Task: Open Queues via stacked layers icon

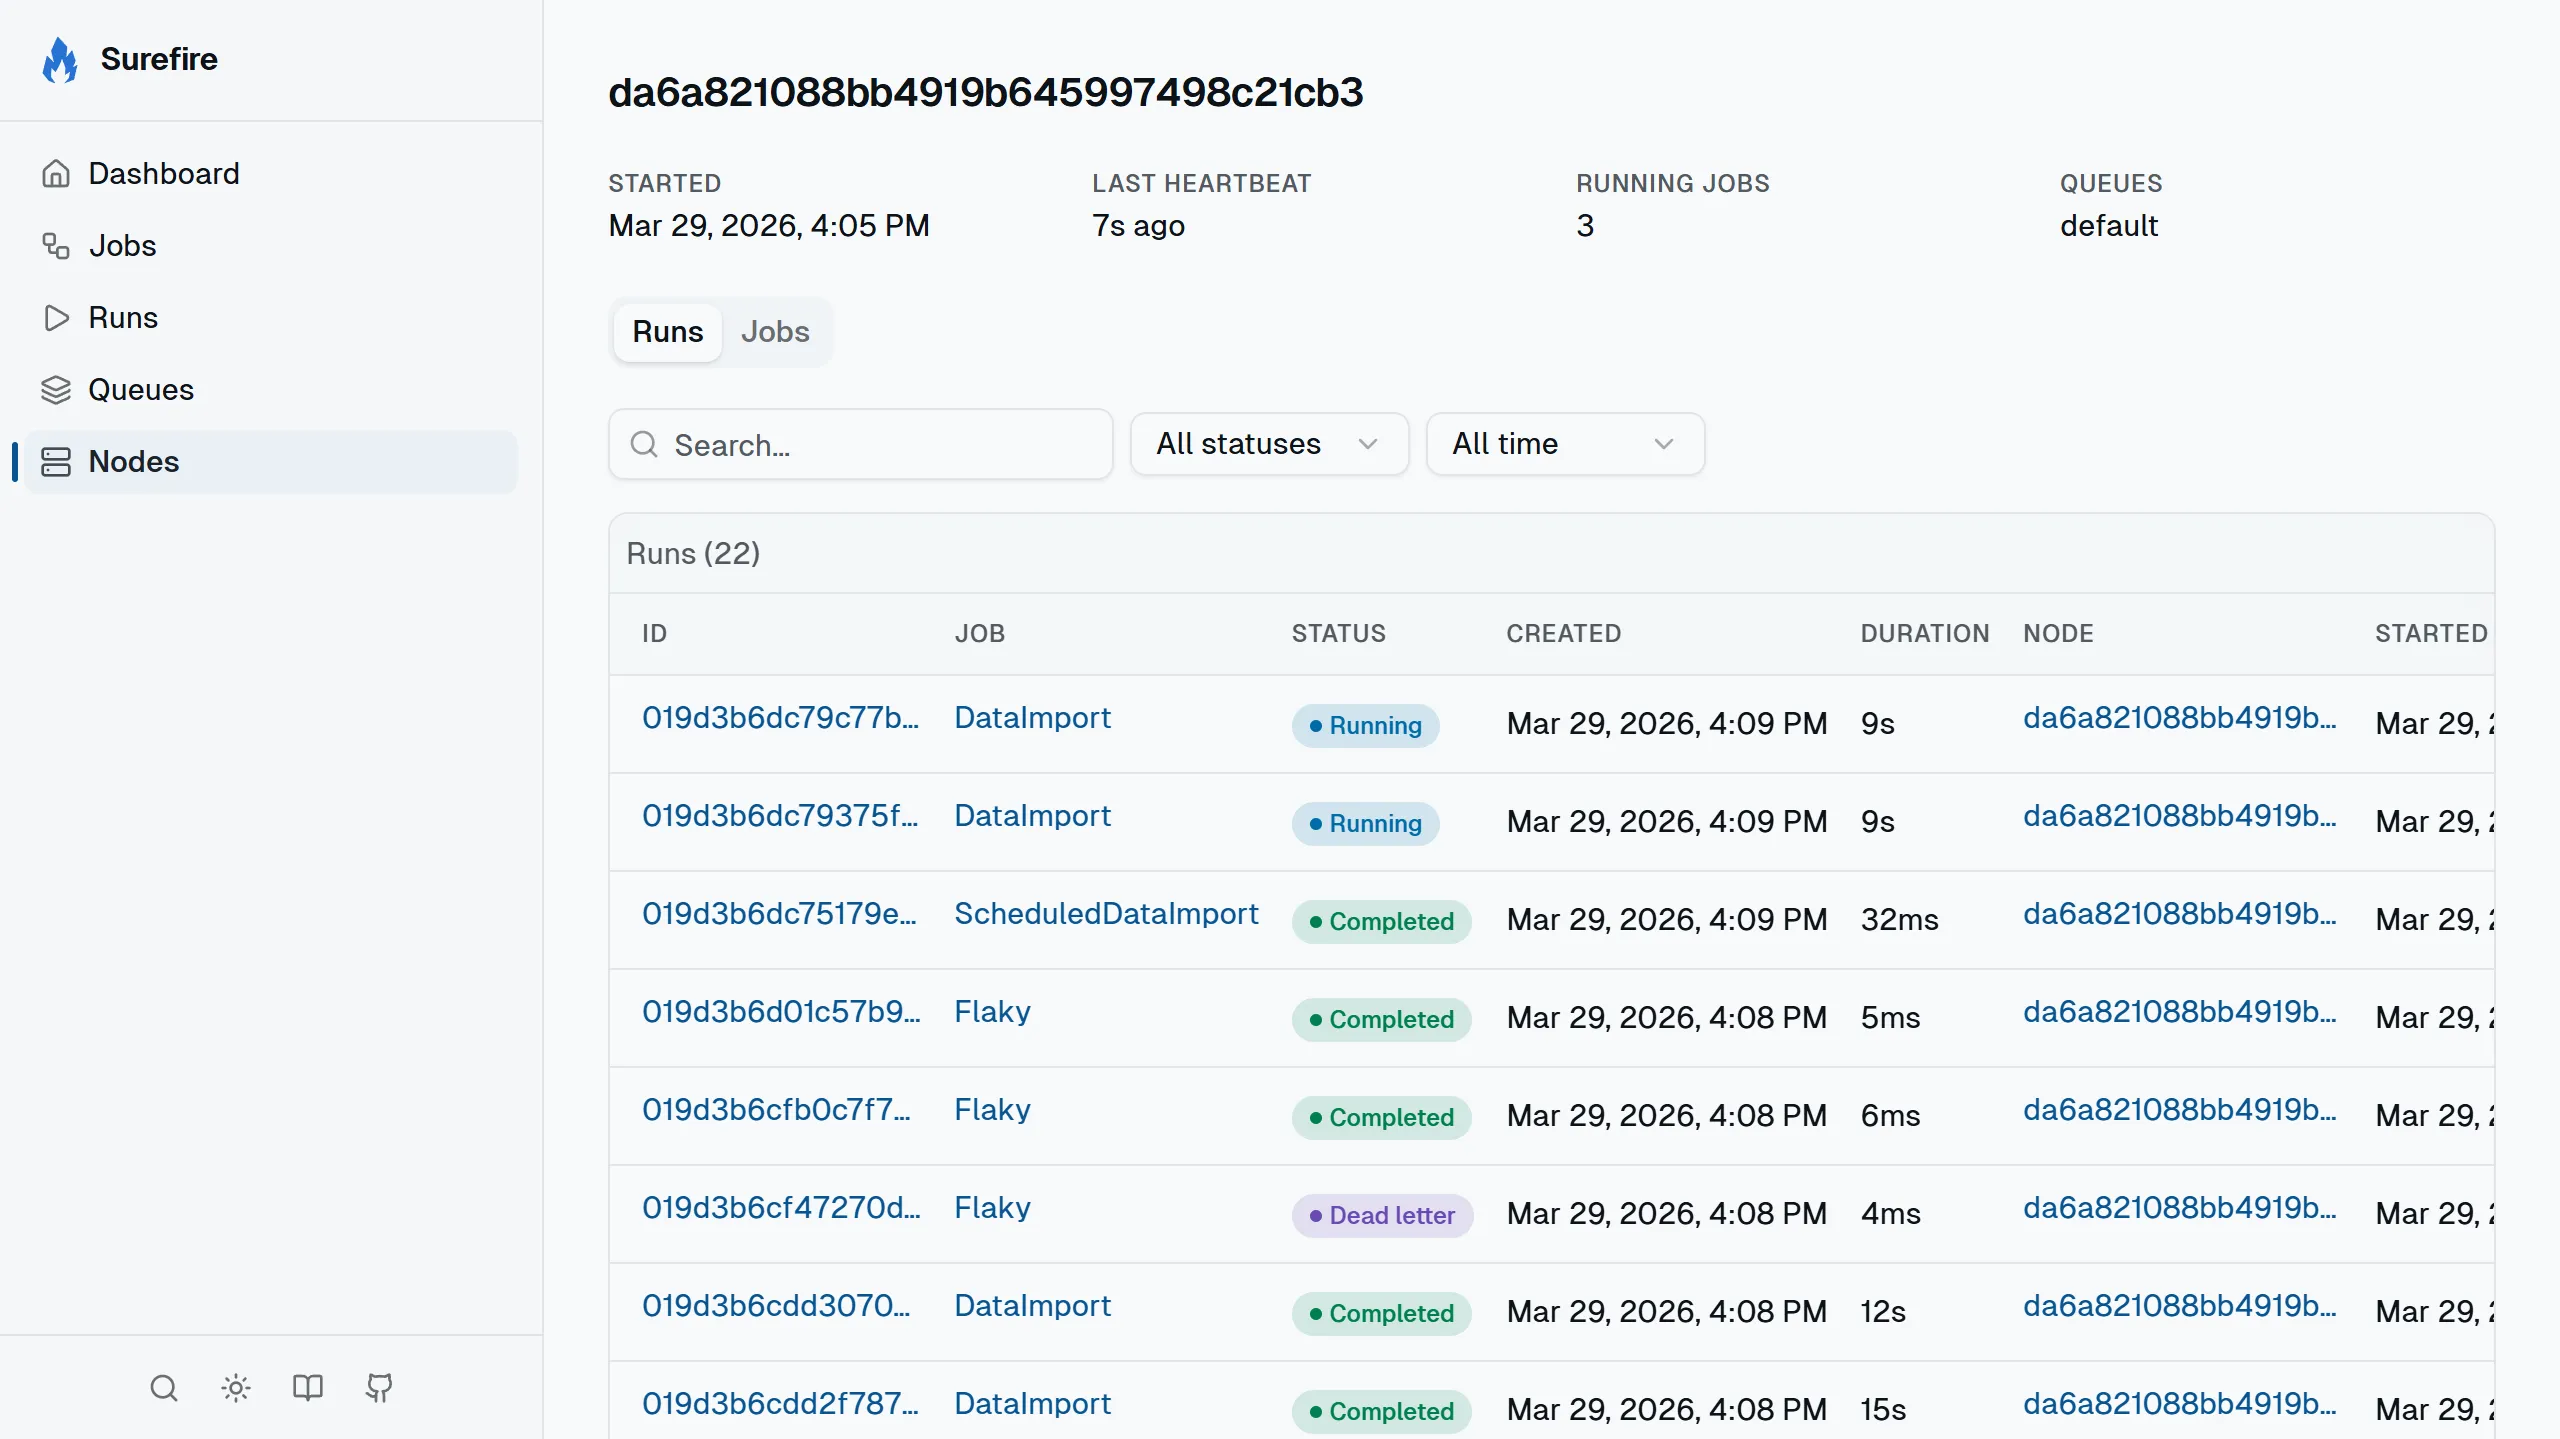Action: click(56, 390)
